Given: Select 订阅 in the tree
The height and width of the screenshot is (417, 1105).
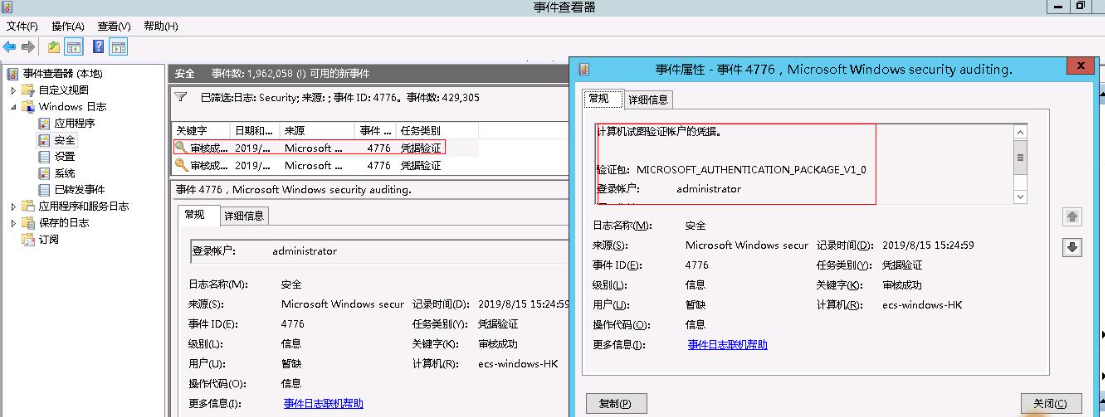Looking at the screenshot, I should [49, 239].
